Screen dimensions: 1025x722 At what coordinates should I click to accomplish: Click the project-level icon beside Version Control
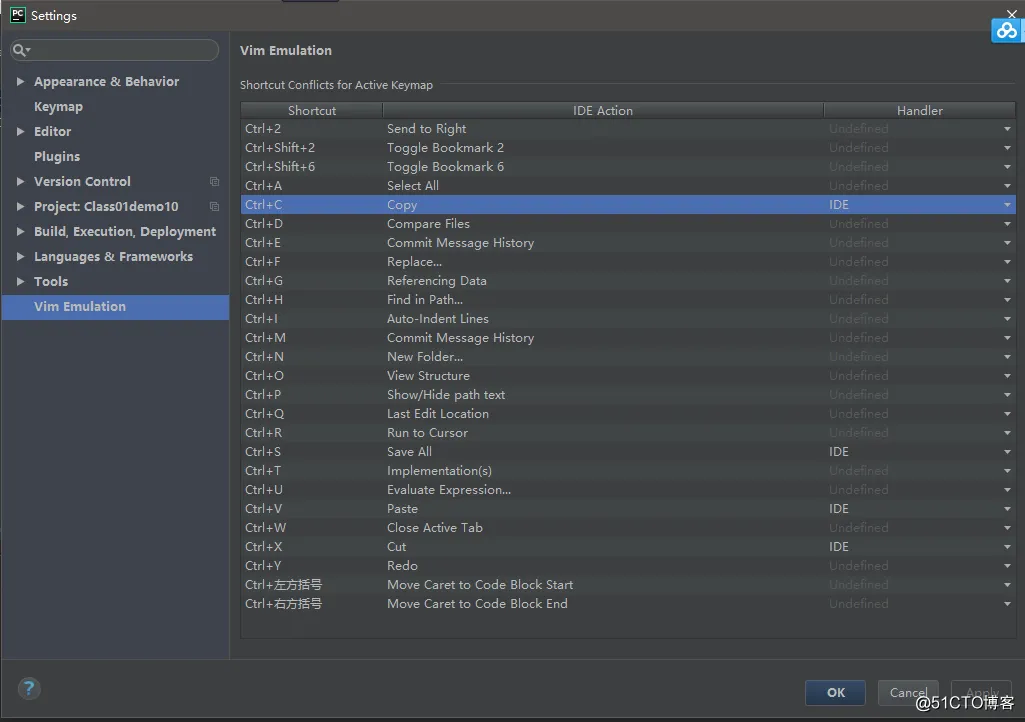(214, 182)
